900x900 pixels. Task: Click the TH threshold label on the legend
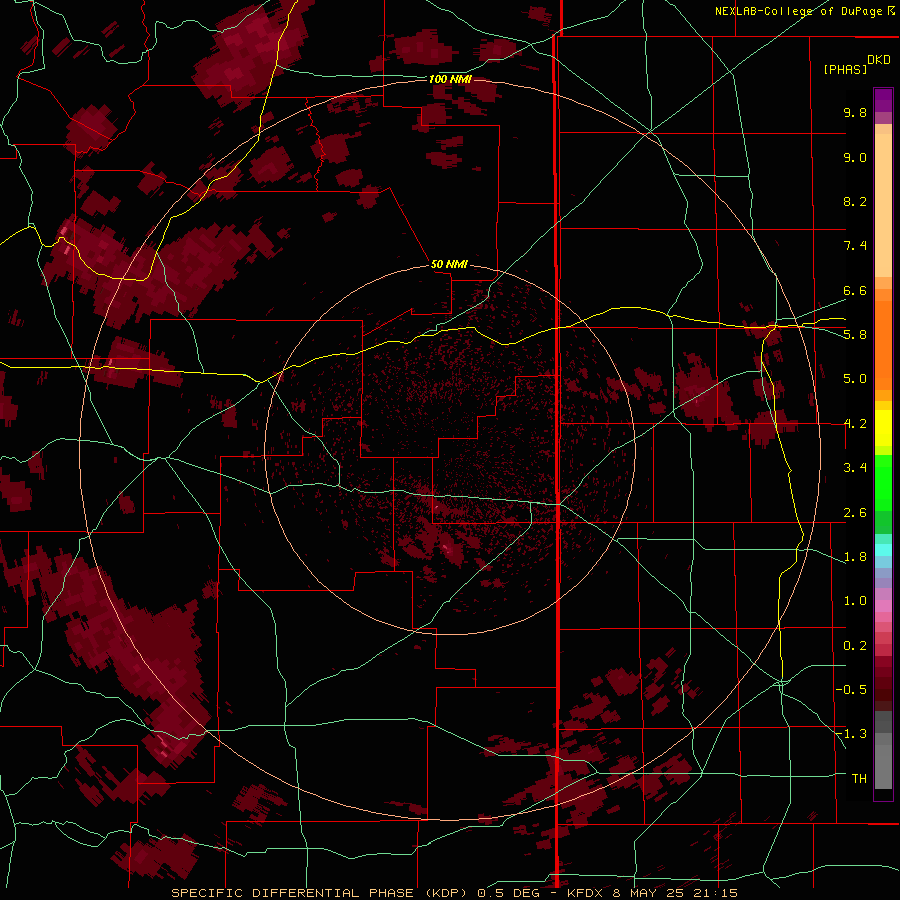pos(859,779)
